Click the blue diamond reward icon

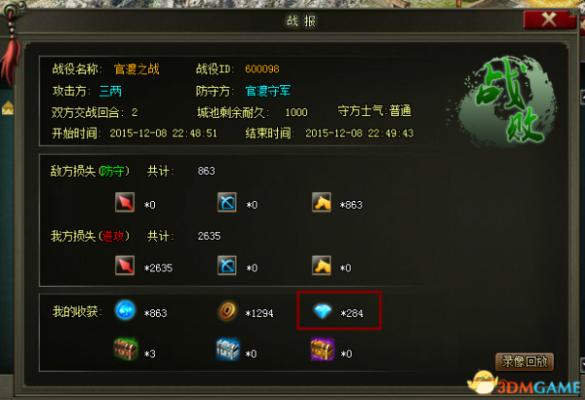point(322,311)
